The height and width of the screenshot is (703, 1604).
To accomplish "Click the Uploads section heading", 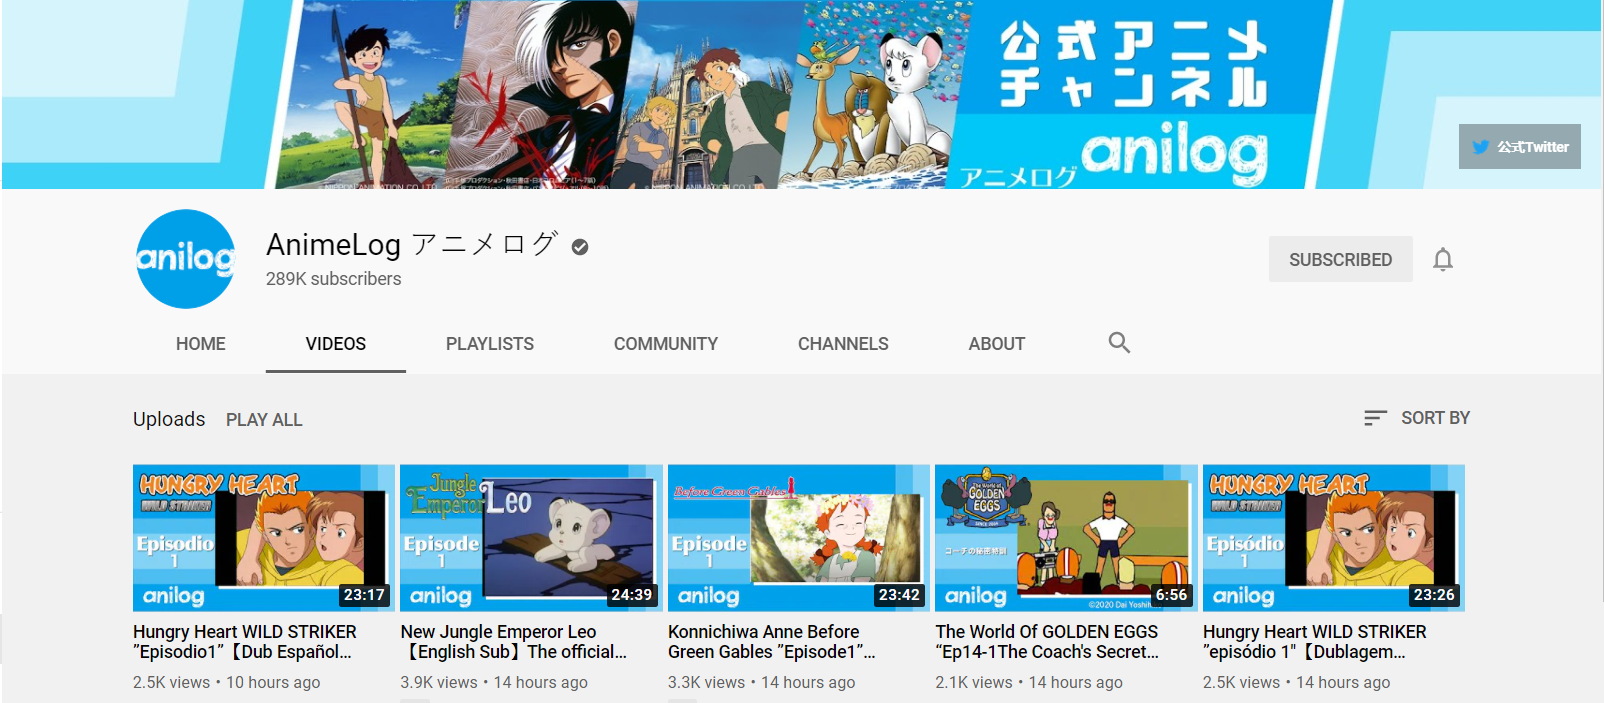I will click(169, 419).
